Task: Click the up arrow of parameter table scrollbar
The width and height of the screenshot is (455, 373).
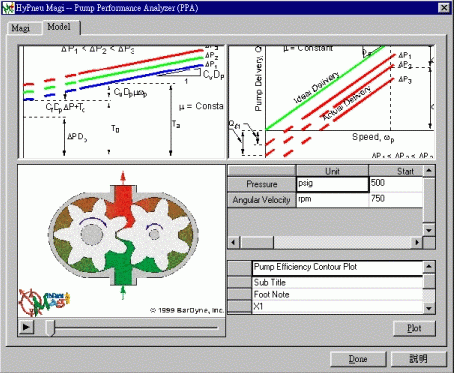Action: [429, 171]
